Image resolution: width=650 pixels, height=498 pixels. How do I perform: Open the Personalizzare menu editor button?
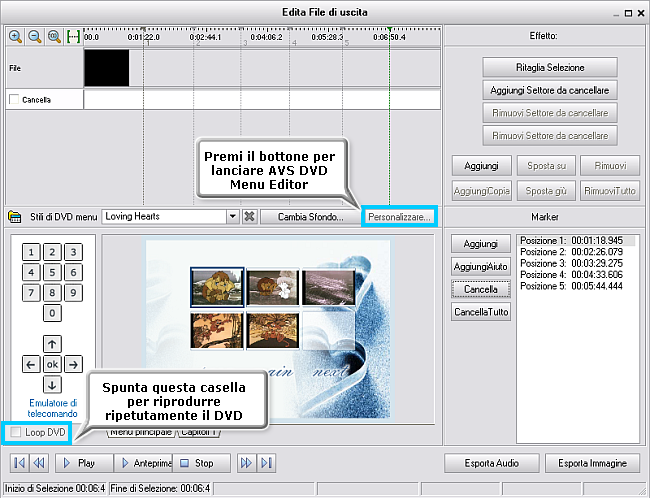399,217
